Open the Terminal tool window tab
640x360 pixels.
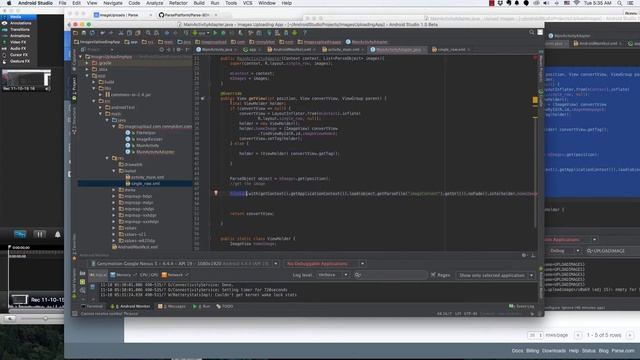click(x=92, y=306)
